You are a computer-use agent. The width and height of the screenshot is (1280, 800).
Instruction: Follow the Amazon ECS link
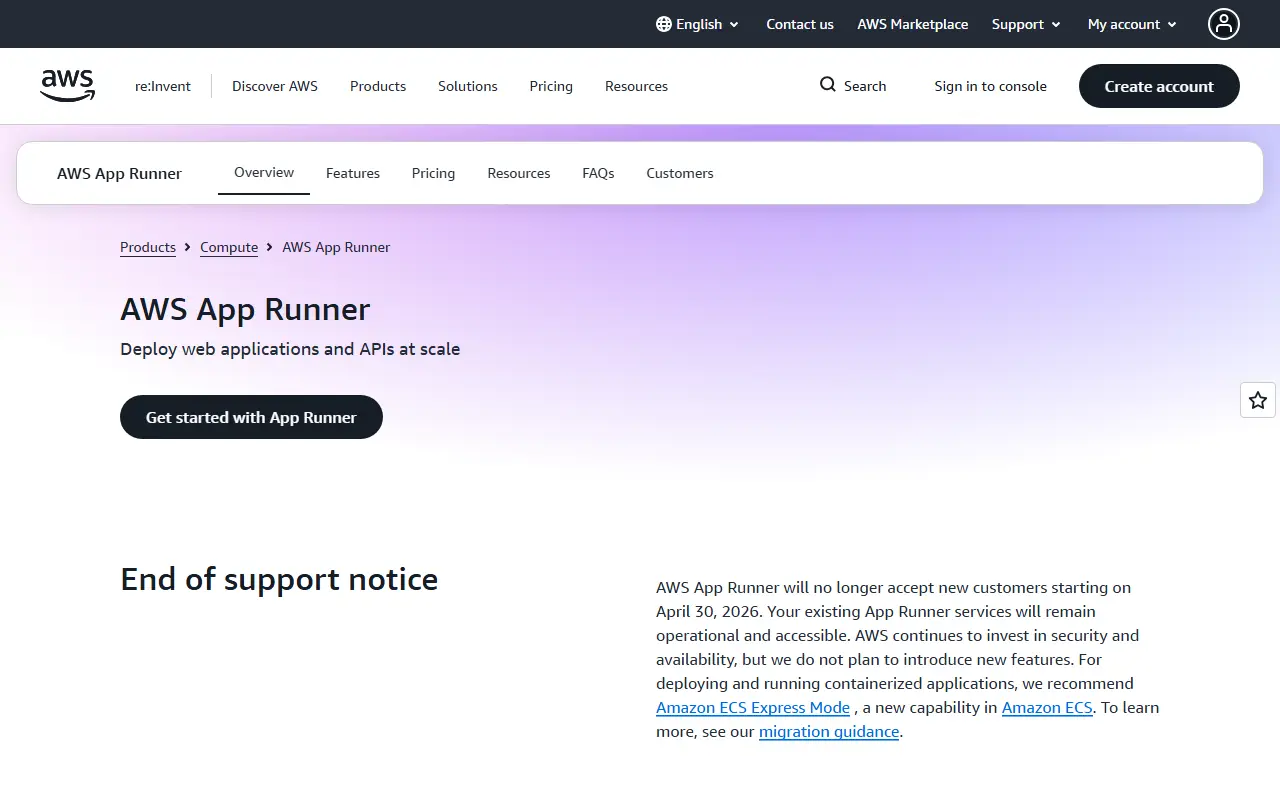pos(1047,707)
